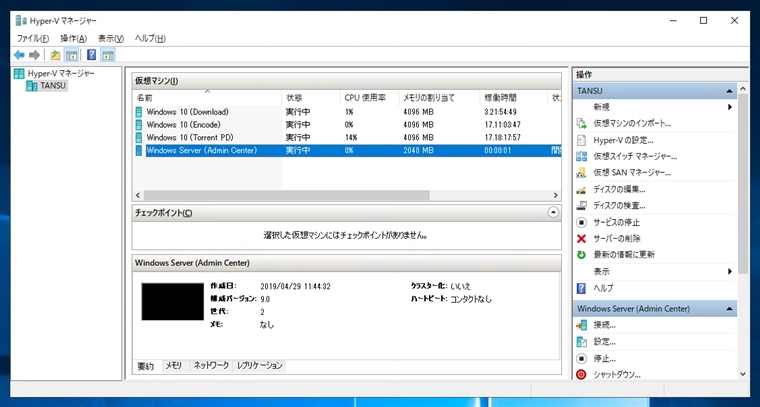This screenshot has width=760, height=407.
Task: Click the VM list scroll left arrow
Action: click(138, 195)
